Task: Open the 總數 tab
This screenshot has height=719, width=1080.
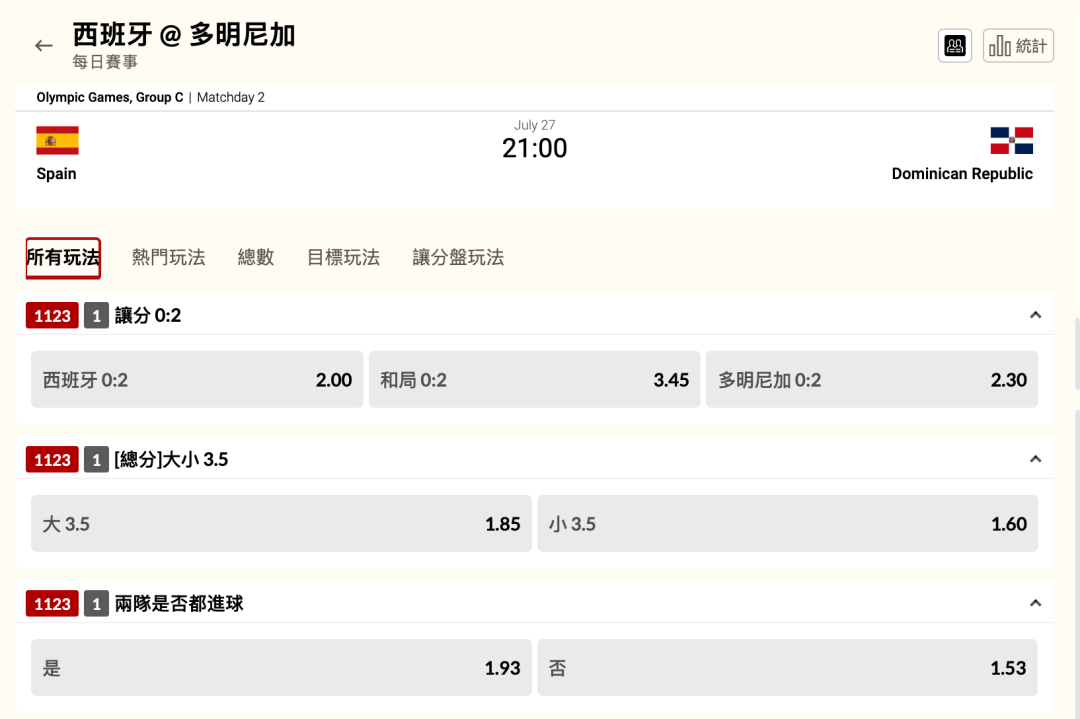Action: click(x=256, y=258)
